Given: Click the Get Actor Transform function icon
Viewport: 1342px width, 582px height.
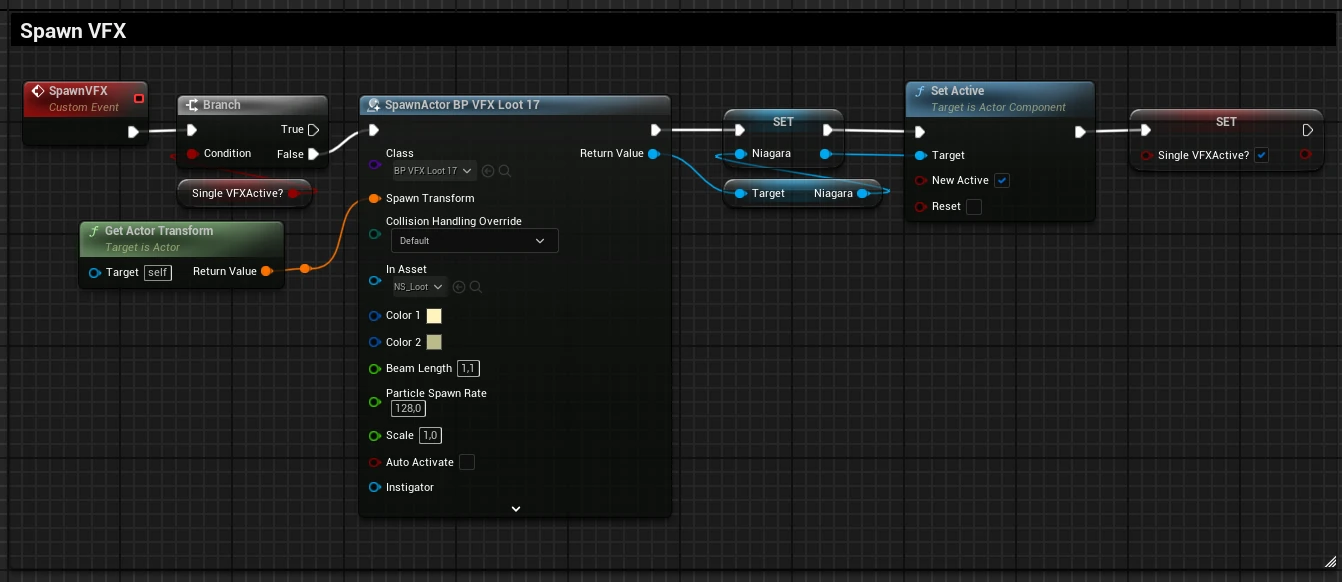Looking at the screenshot, I should tap(95, 231).
